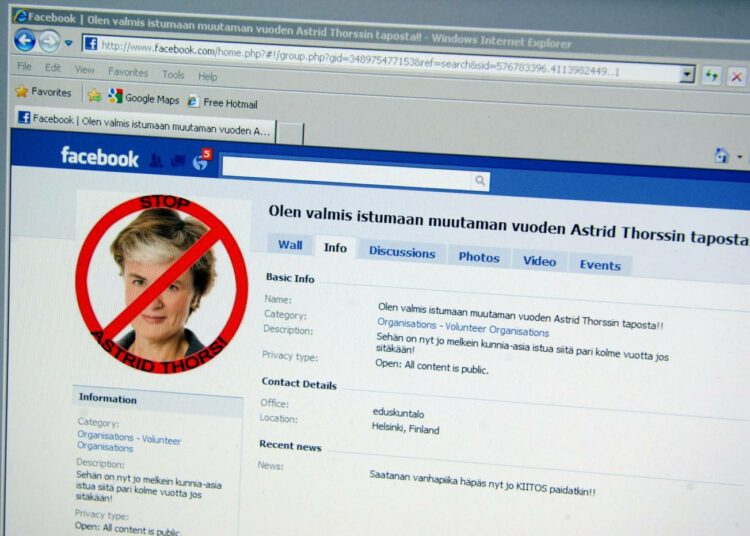Open the Photos tab
This screenshot has width=750, height=536.
point(479,257)
